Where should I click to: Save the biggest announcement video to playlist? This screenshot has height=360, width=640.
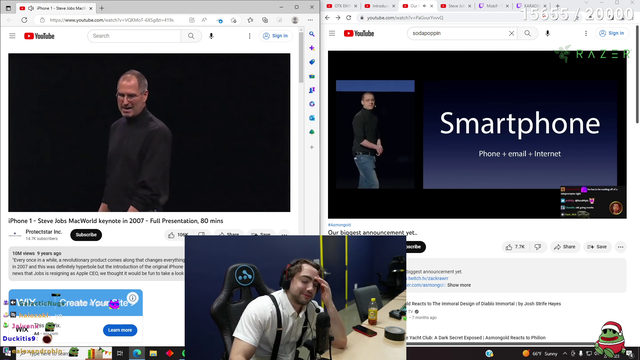pyautogui.click(x=597, y=247)
